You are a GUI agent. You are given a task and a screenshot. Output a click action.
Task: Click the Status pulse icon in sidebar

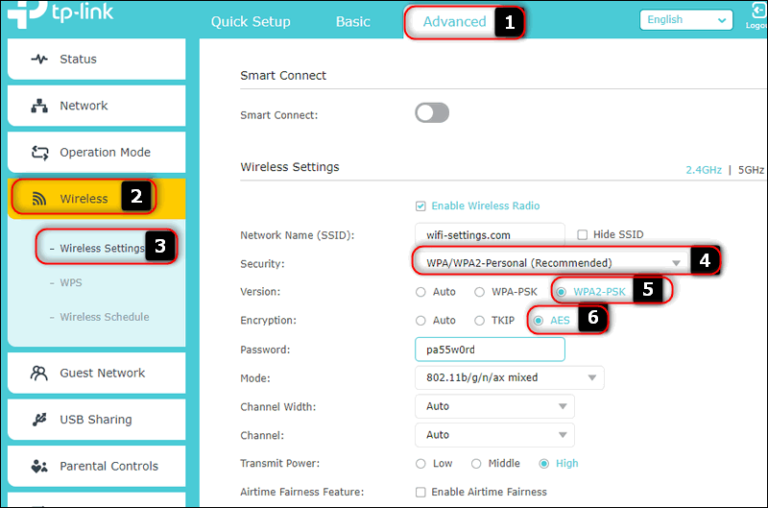pos(40,59)
